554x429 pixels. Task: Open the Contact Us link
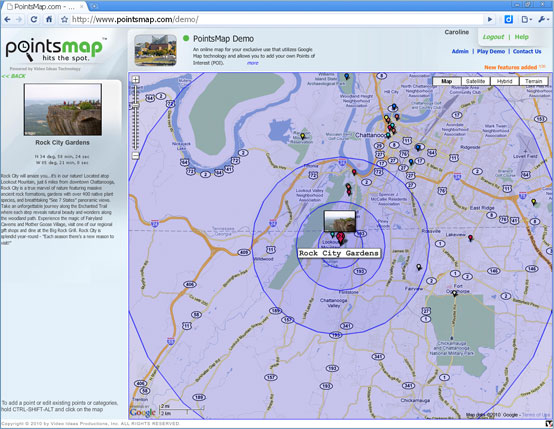click(527, 51)
